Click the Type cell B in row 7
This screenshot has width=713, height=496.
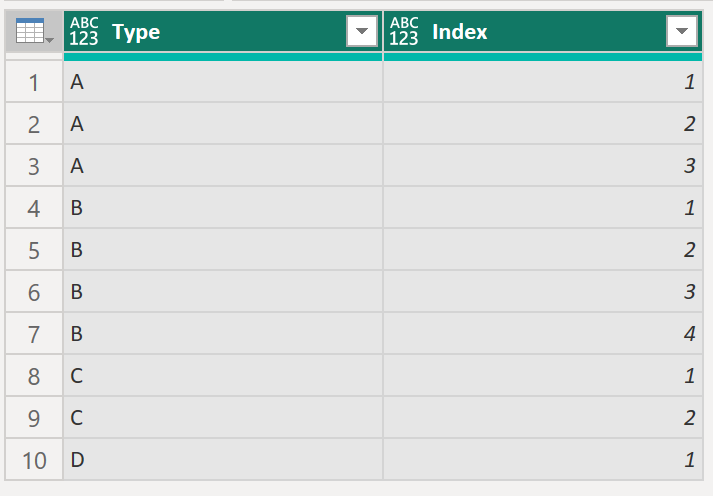click(223, 334)
